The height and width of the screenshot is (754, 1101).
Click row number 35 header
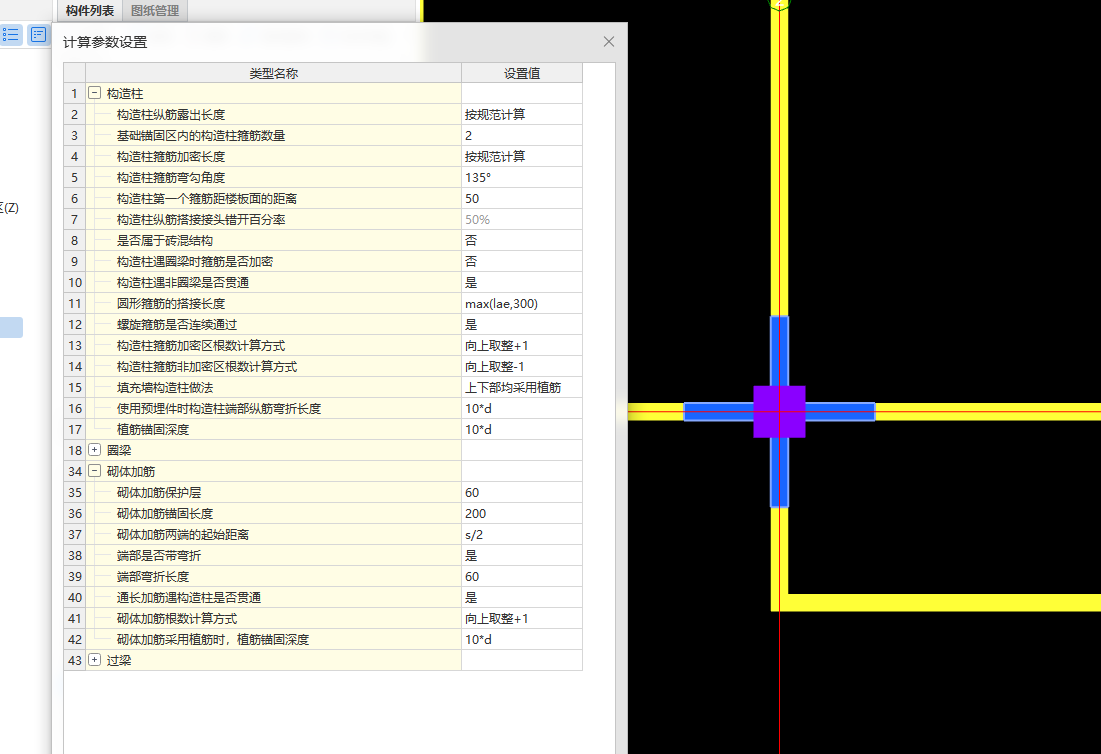[74, 492]
